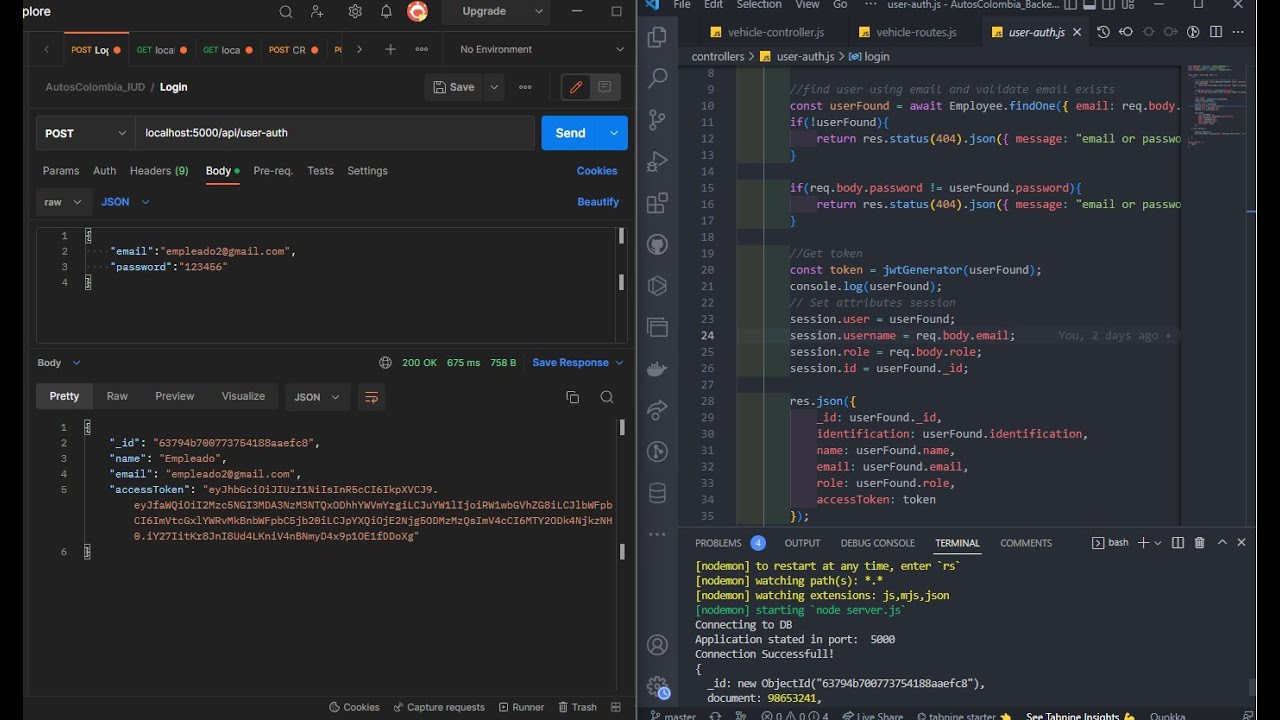Open GitHub view in activity bar

pos(657,244)
